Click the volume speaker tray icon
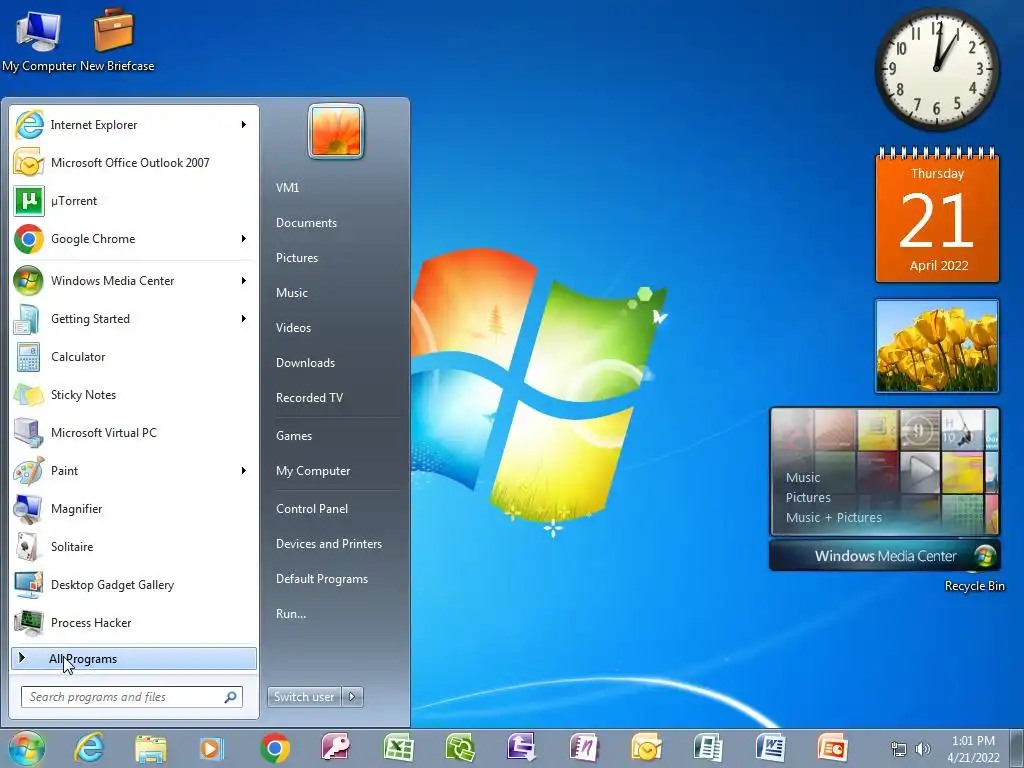1024x768 pixels. 923,749
